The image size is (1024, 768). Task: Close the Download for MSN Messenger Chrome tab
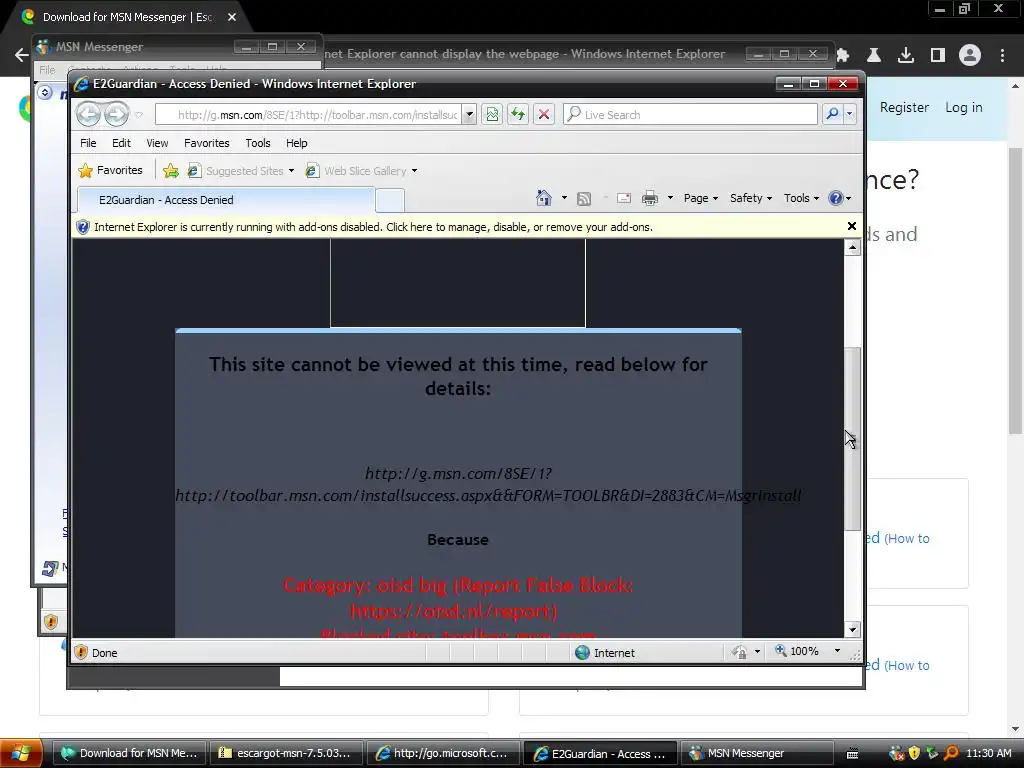pos(232,17)
